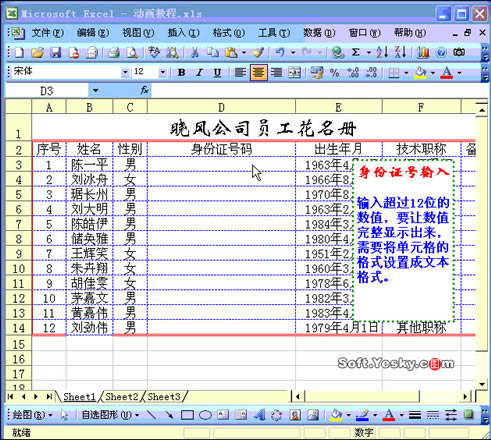Click the Name Box showing D3
The image size is (491, 440).
[x=47, y=91]
